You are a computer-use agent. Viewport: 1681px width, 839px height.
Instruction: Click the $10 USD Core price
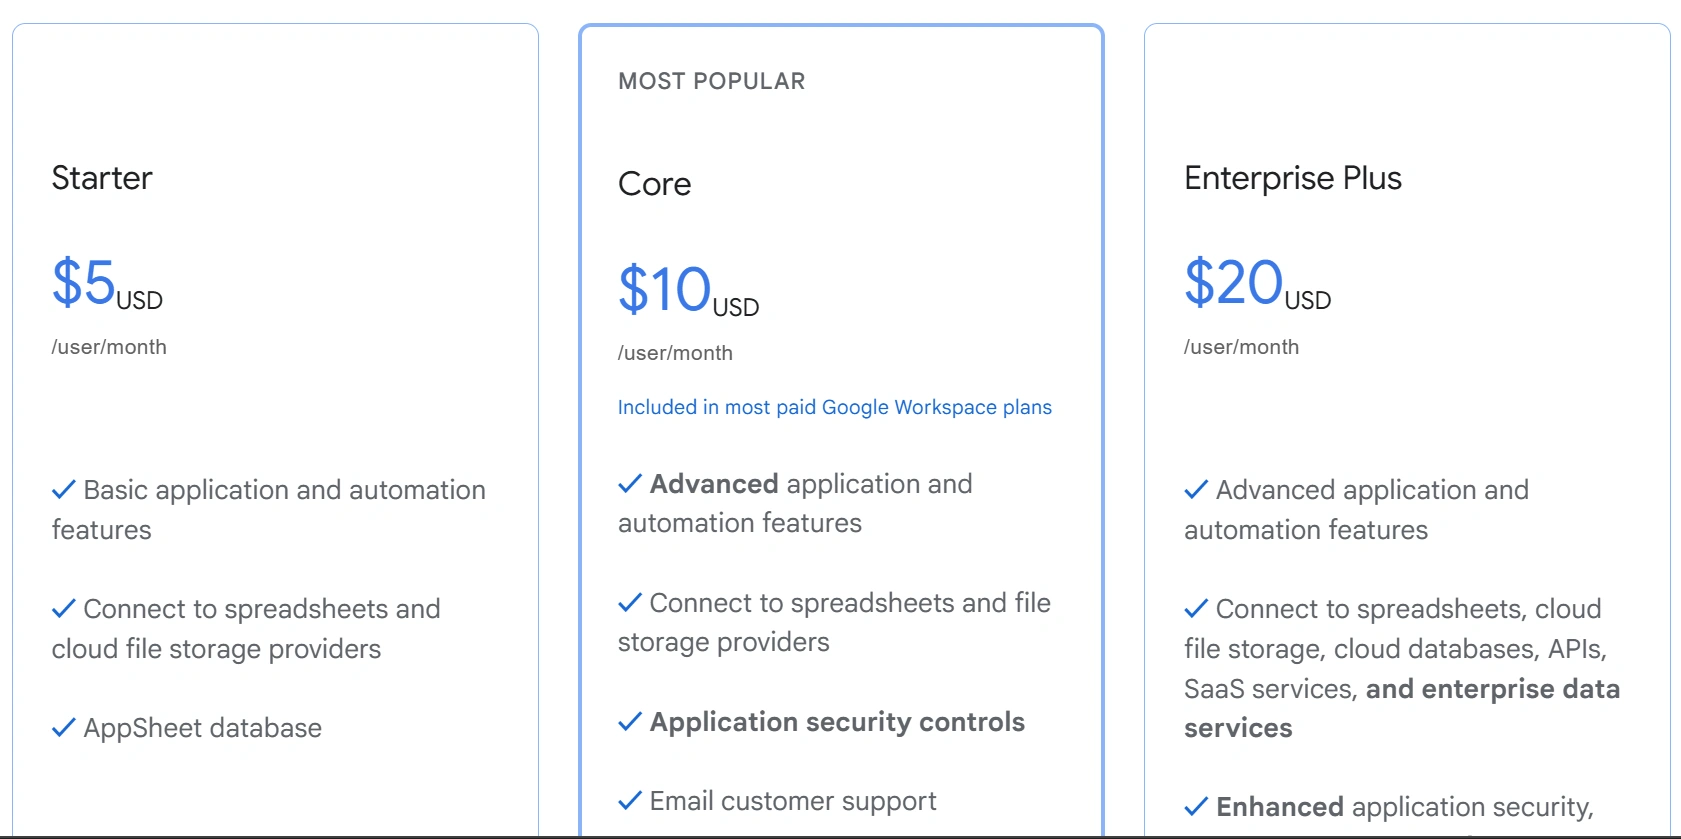pyautogui.click(x=687, y=290)
